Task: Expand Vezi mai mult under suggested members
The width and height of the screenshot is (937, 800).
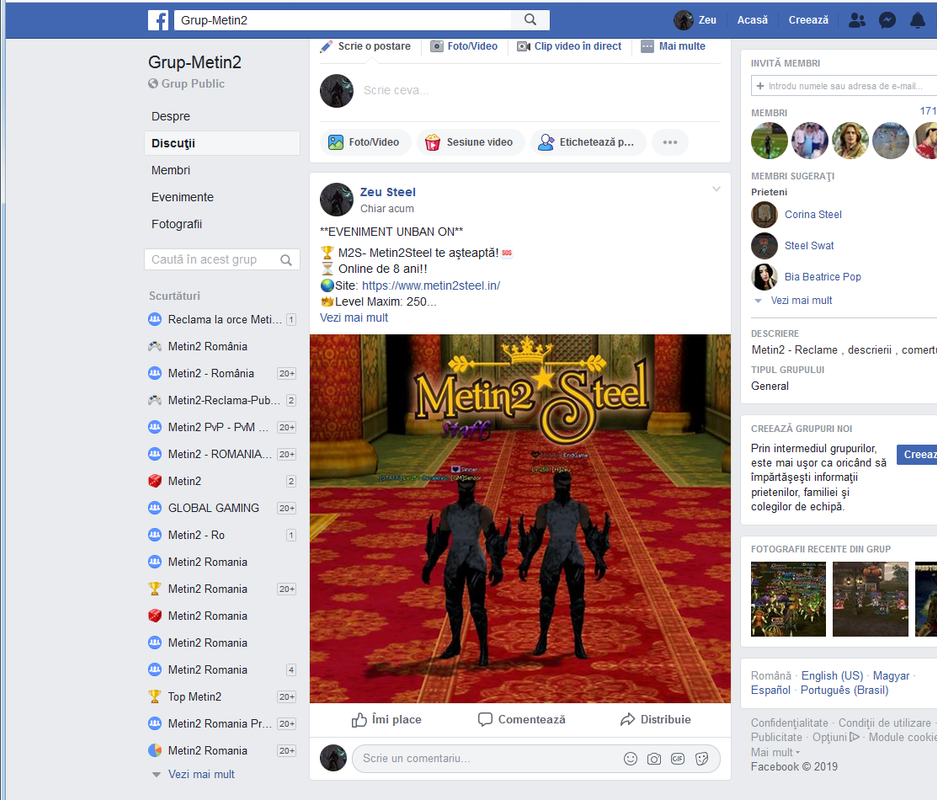Action: (801, 301)
